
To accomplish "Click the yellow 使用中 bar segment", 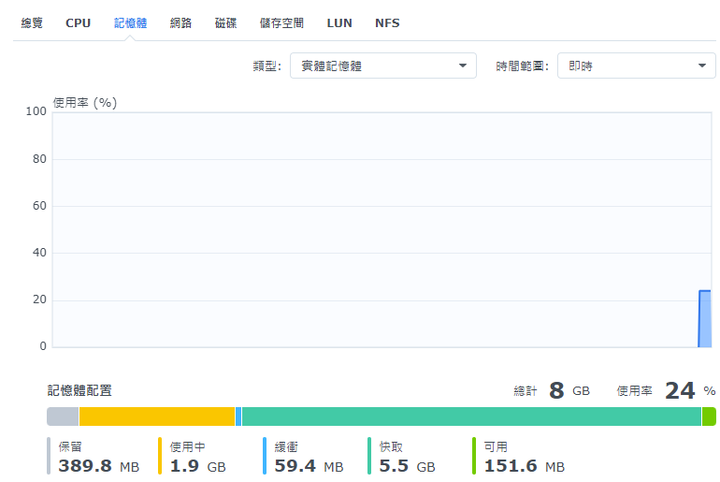I will (x=157, y=416).
